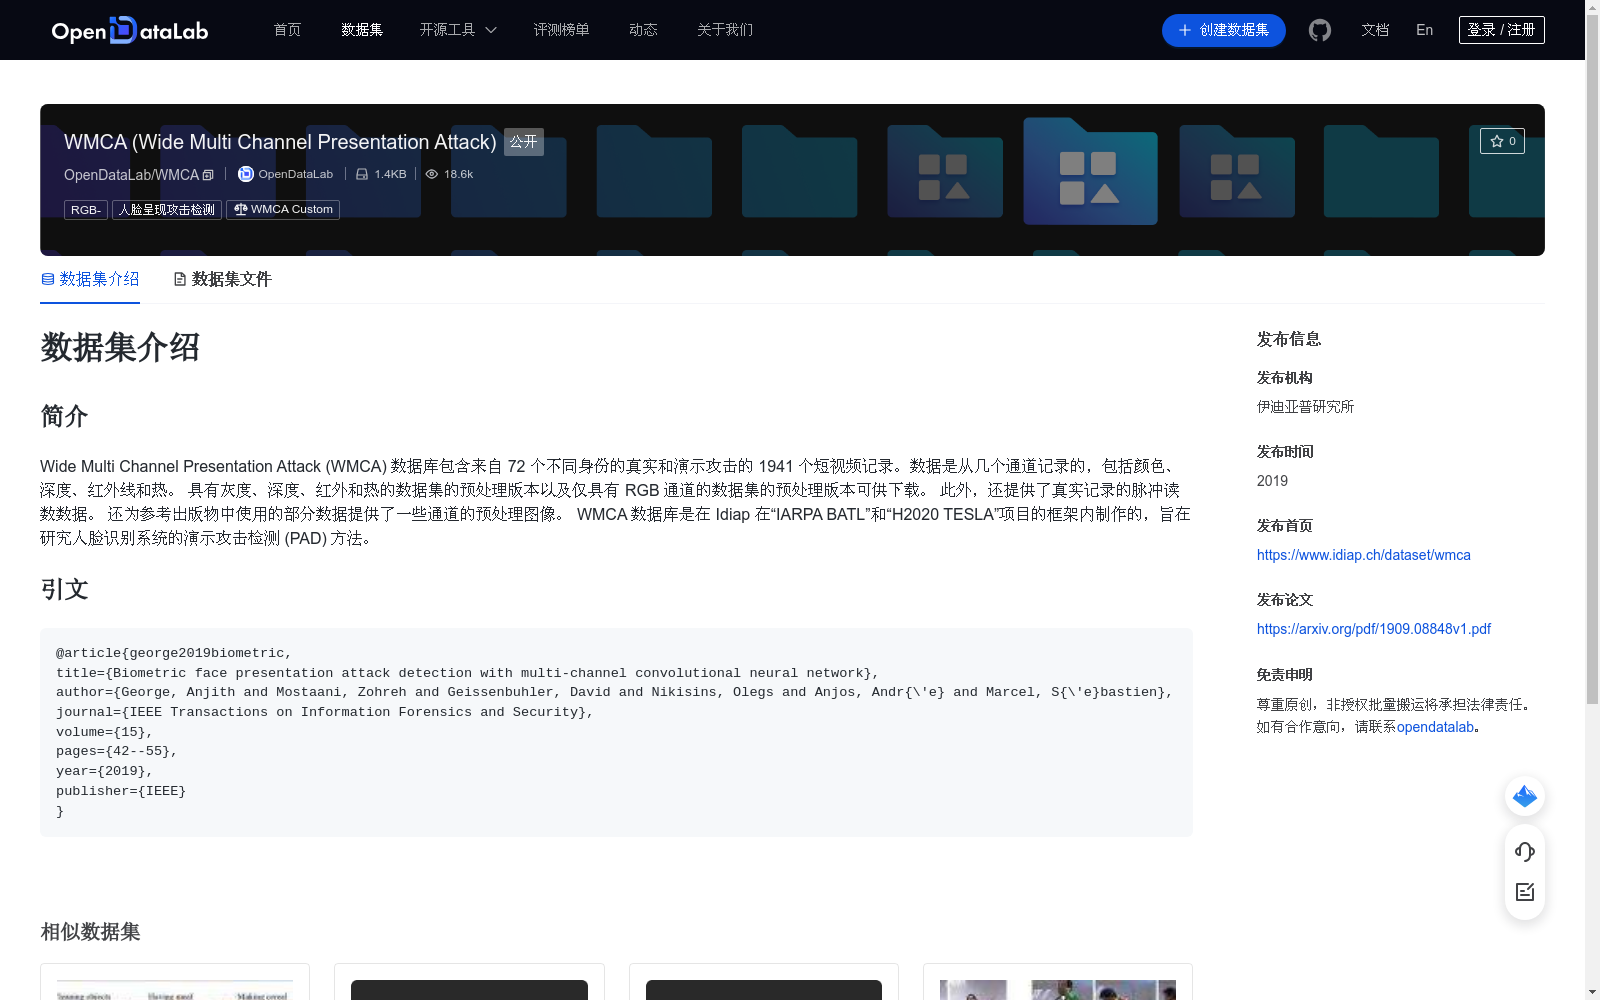This screenshot has height=1000, width=1600.
Task: Open the GitHub icon in the top bar
Action: (1319, 30)
